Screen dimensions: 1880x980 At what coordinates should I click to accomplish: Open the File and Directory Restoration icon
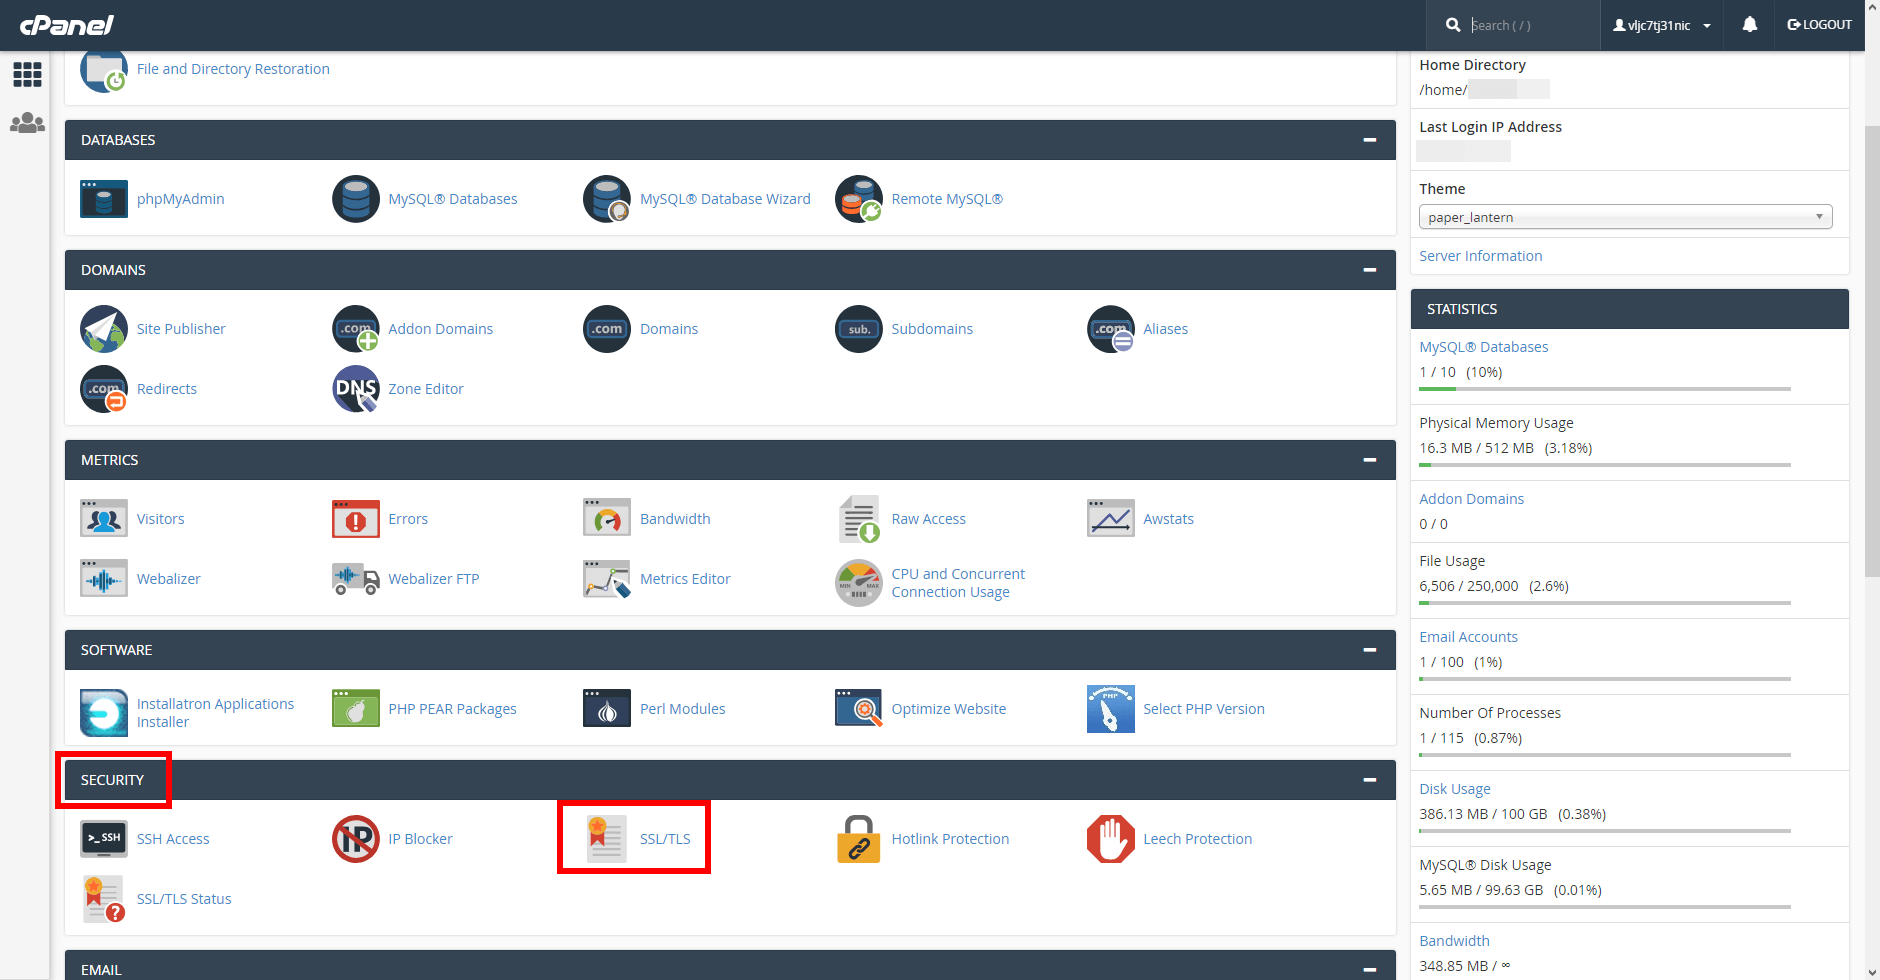pos(104,69)
